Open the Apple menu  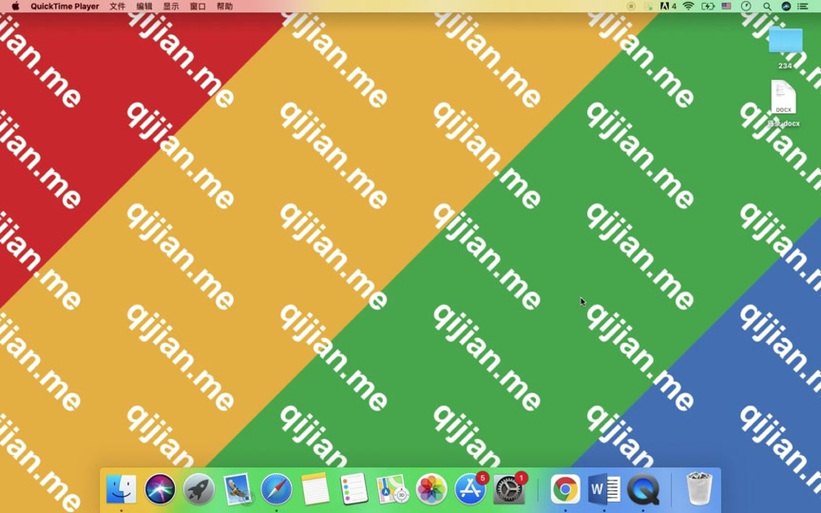15,6
